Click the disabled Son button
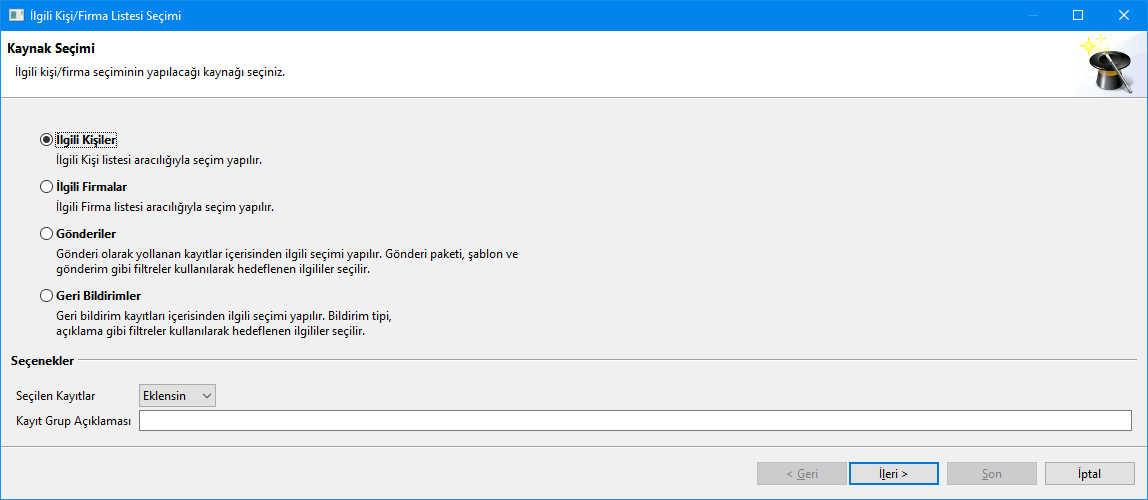The width and height of the screenshot is (1148, 500). coord(991,473)
